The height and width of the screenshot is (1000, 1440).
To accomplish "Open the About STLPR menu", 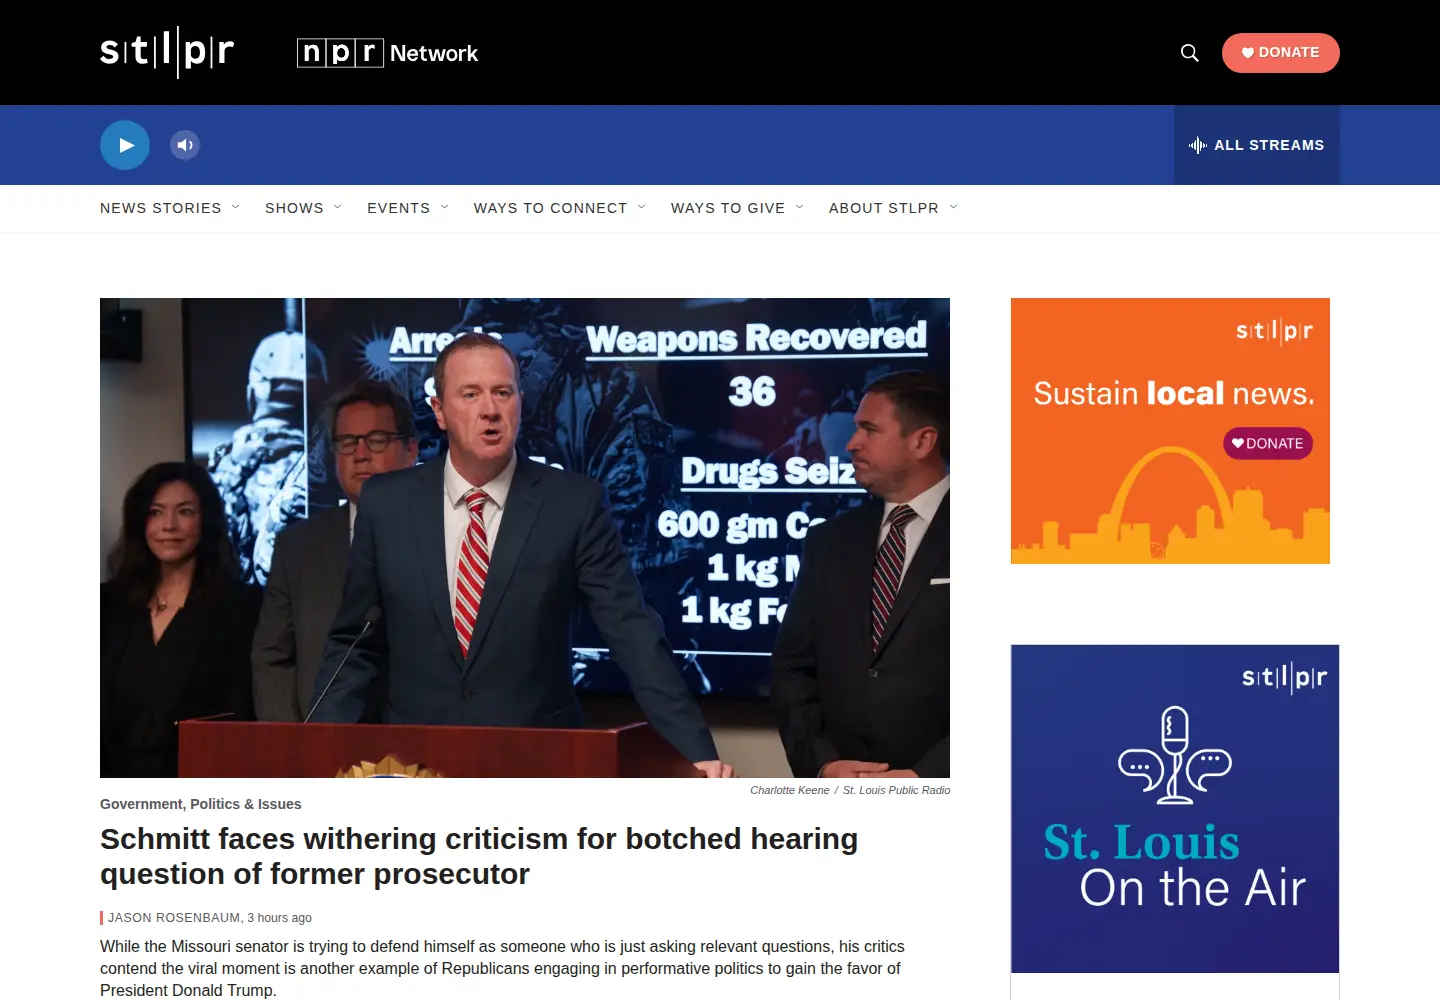I will click(x=884, y=208).
